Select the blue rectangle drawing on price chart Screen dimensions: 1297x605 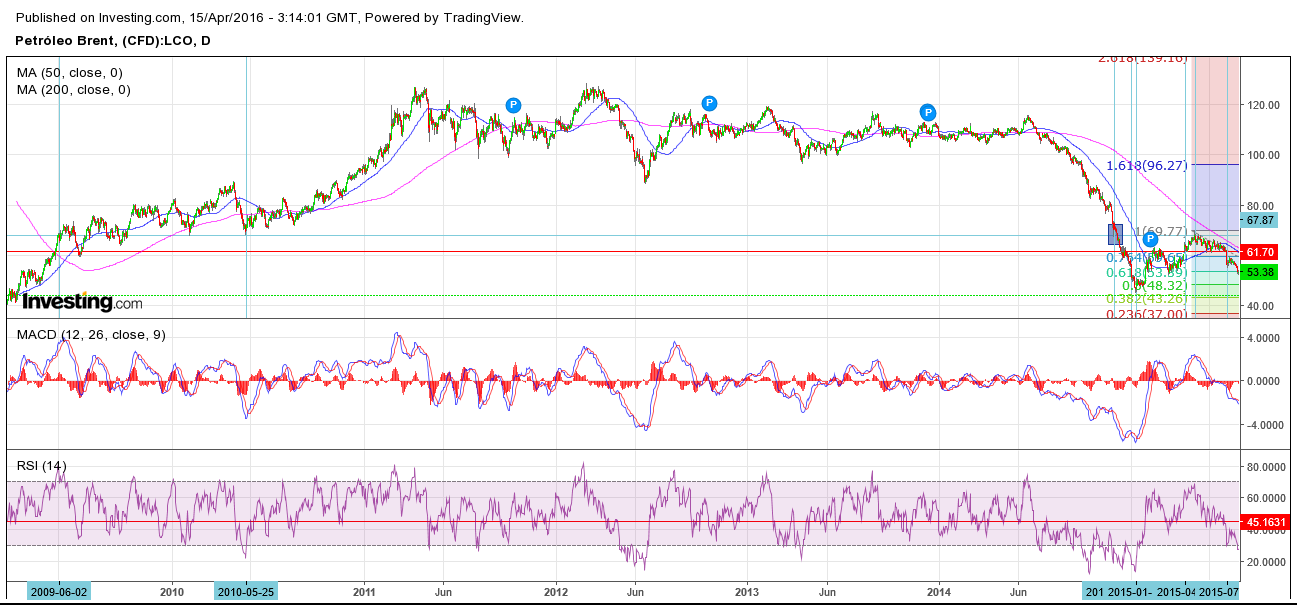(1115, 234)
